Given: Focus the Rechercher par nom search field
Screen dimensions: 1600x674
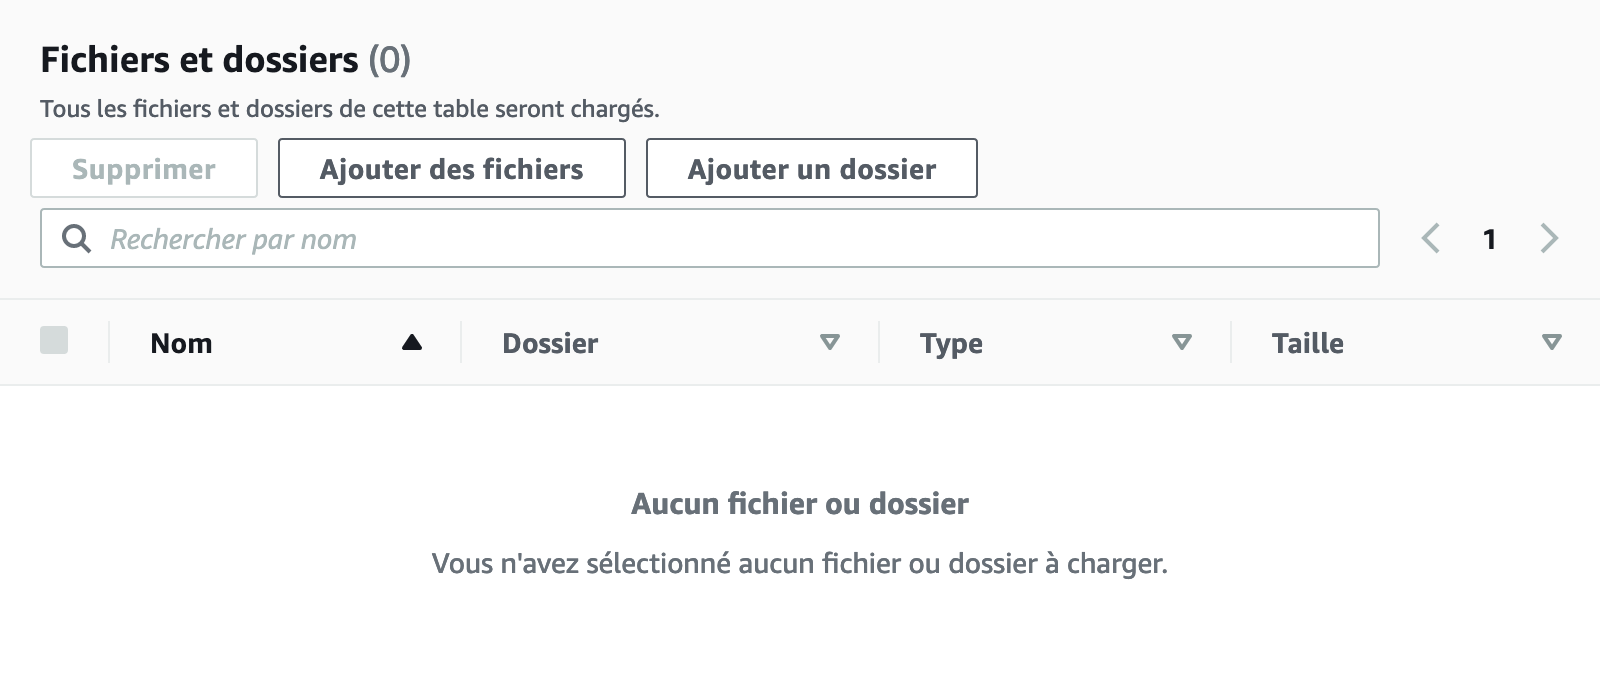Looking at the screenshot, I should tap(730, 238).
